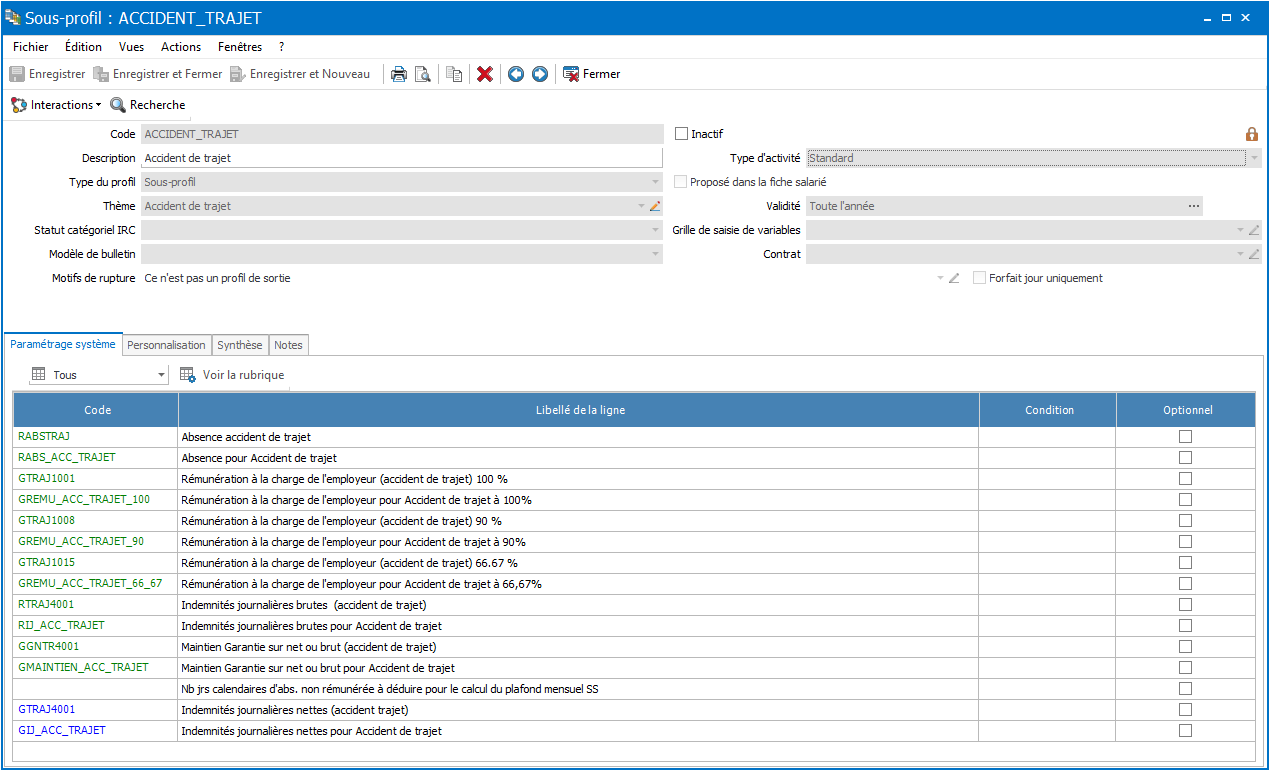Toggle Proposé dans la fiche salarié checkbox

(681, 182)
